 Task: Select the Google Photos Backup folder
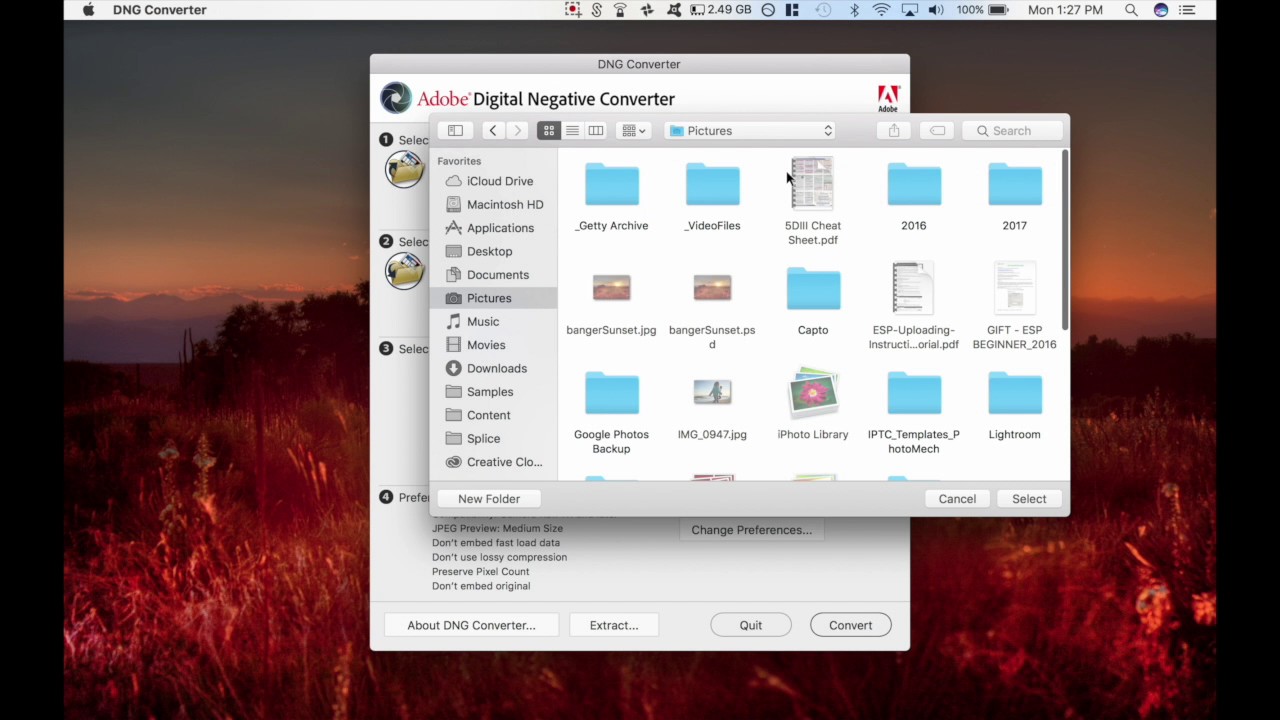click(611, 394)
